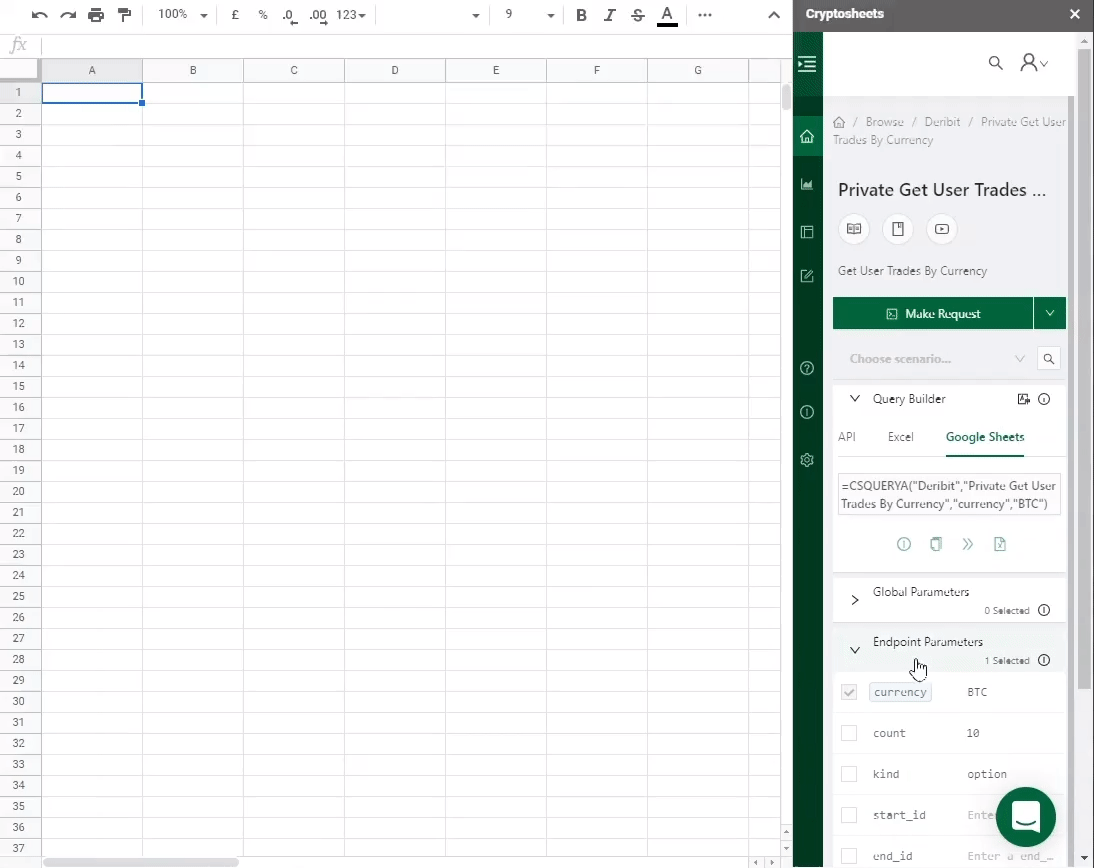
Task: Collapse the Endpoint Parameters section
Action: click(x=855, y=650)
